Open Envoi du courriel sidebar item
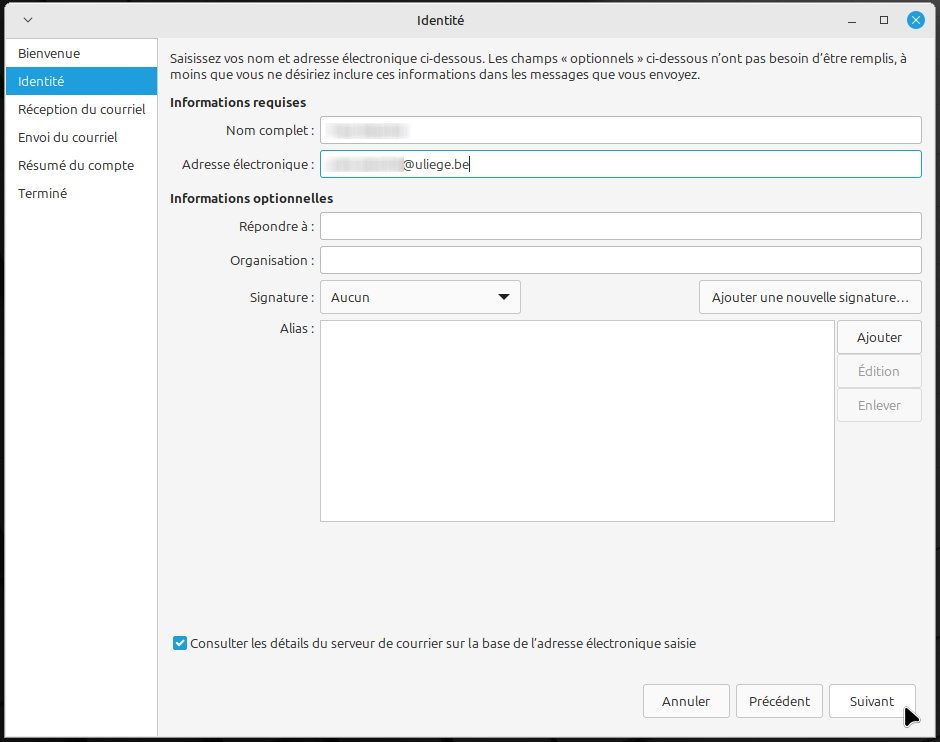 pos(67,137)
